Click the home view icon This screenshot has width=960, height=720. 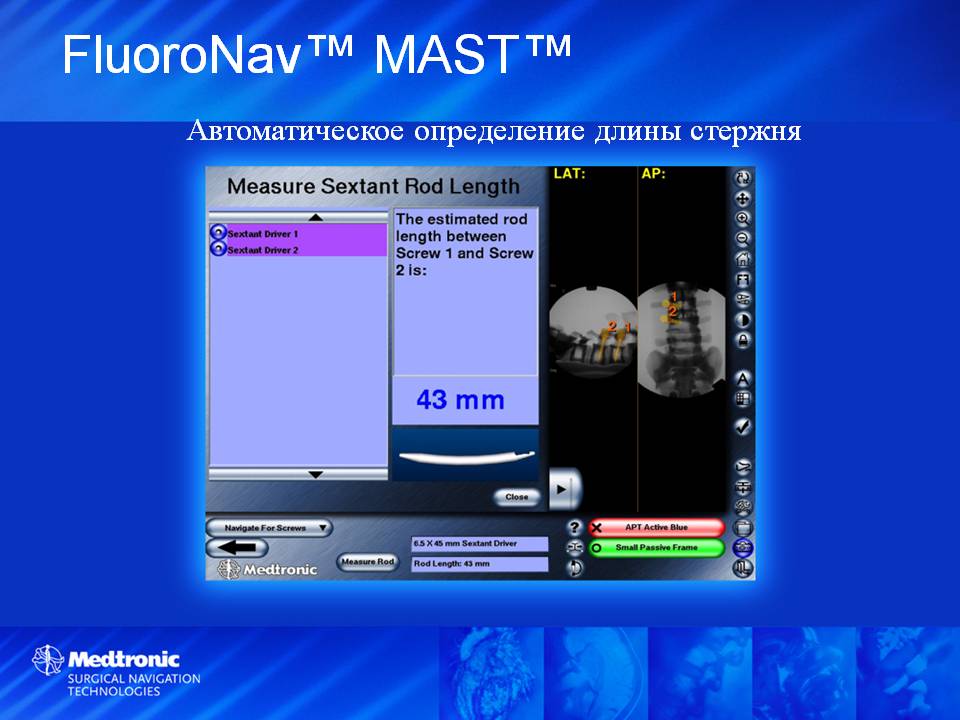click(743, 259)
